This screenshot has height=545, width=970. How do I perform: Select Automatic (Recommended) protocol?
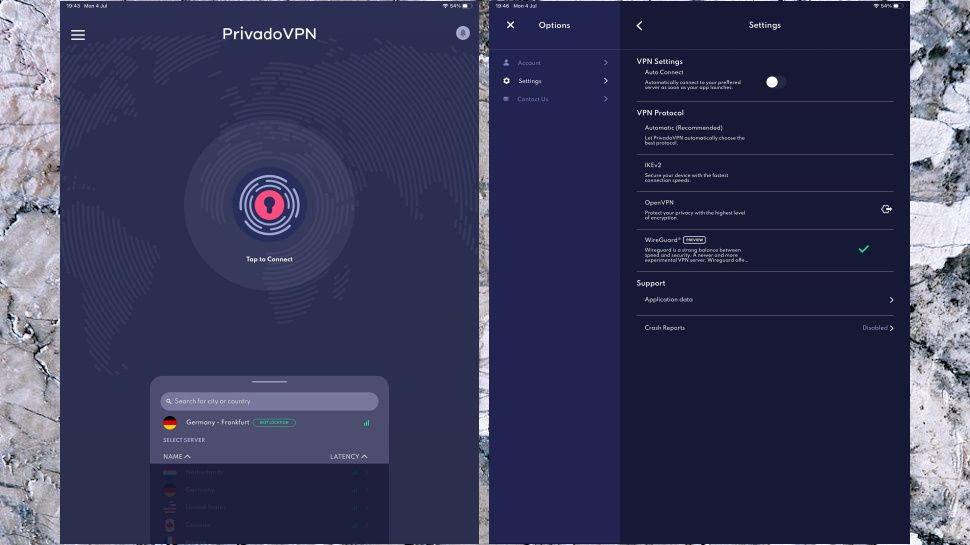[x=765, y=135]
